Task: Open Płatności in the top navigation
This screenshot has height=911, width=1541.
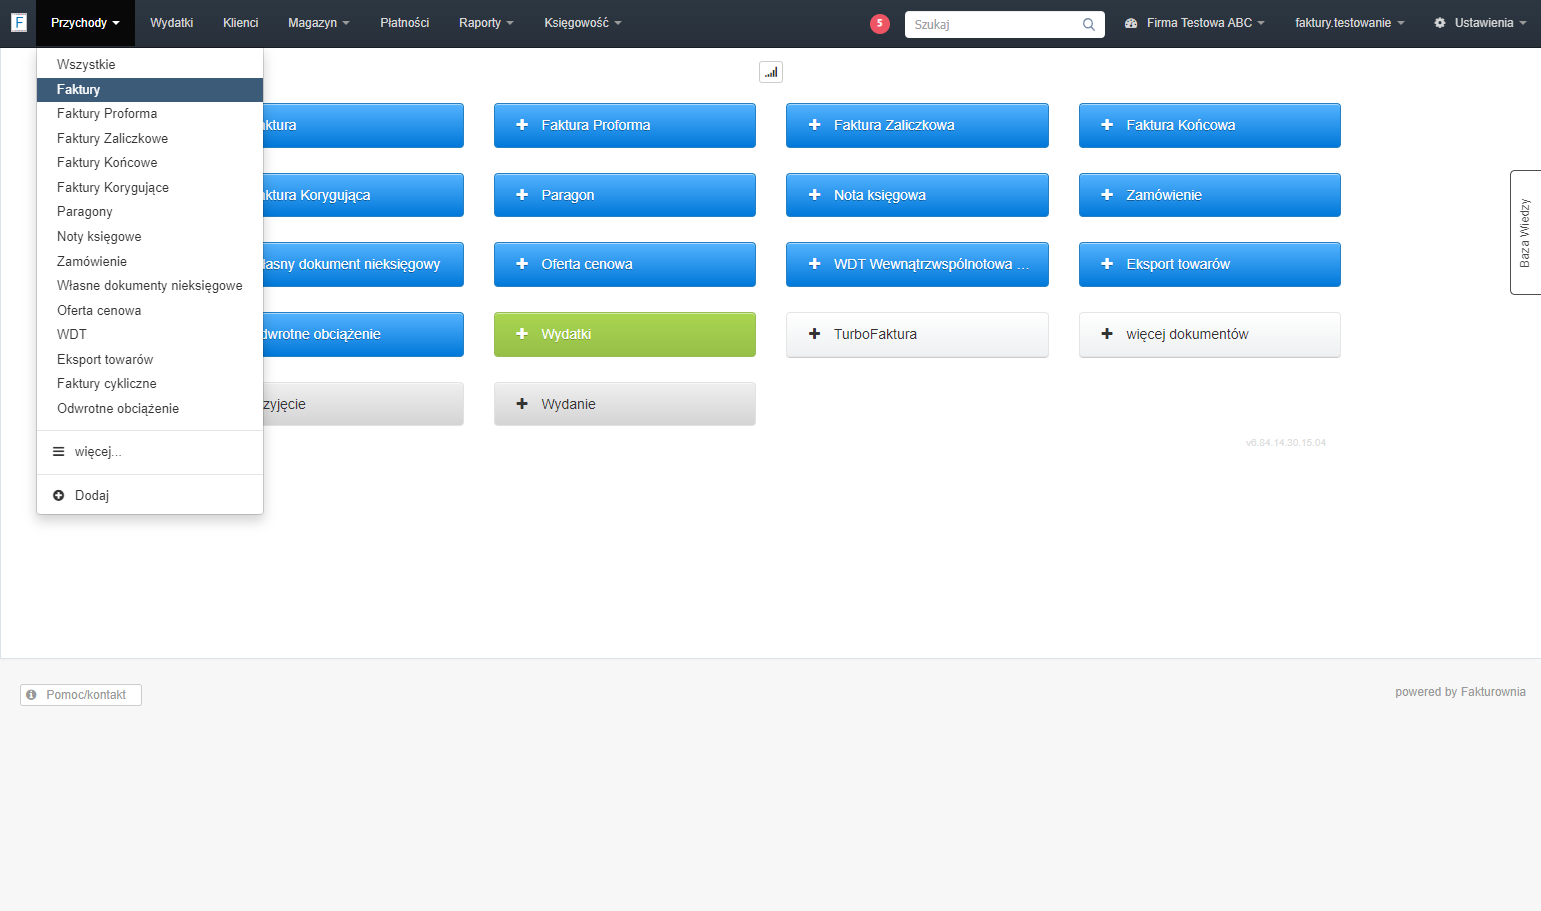Action: coord(405,23)
